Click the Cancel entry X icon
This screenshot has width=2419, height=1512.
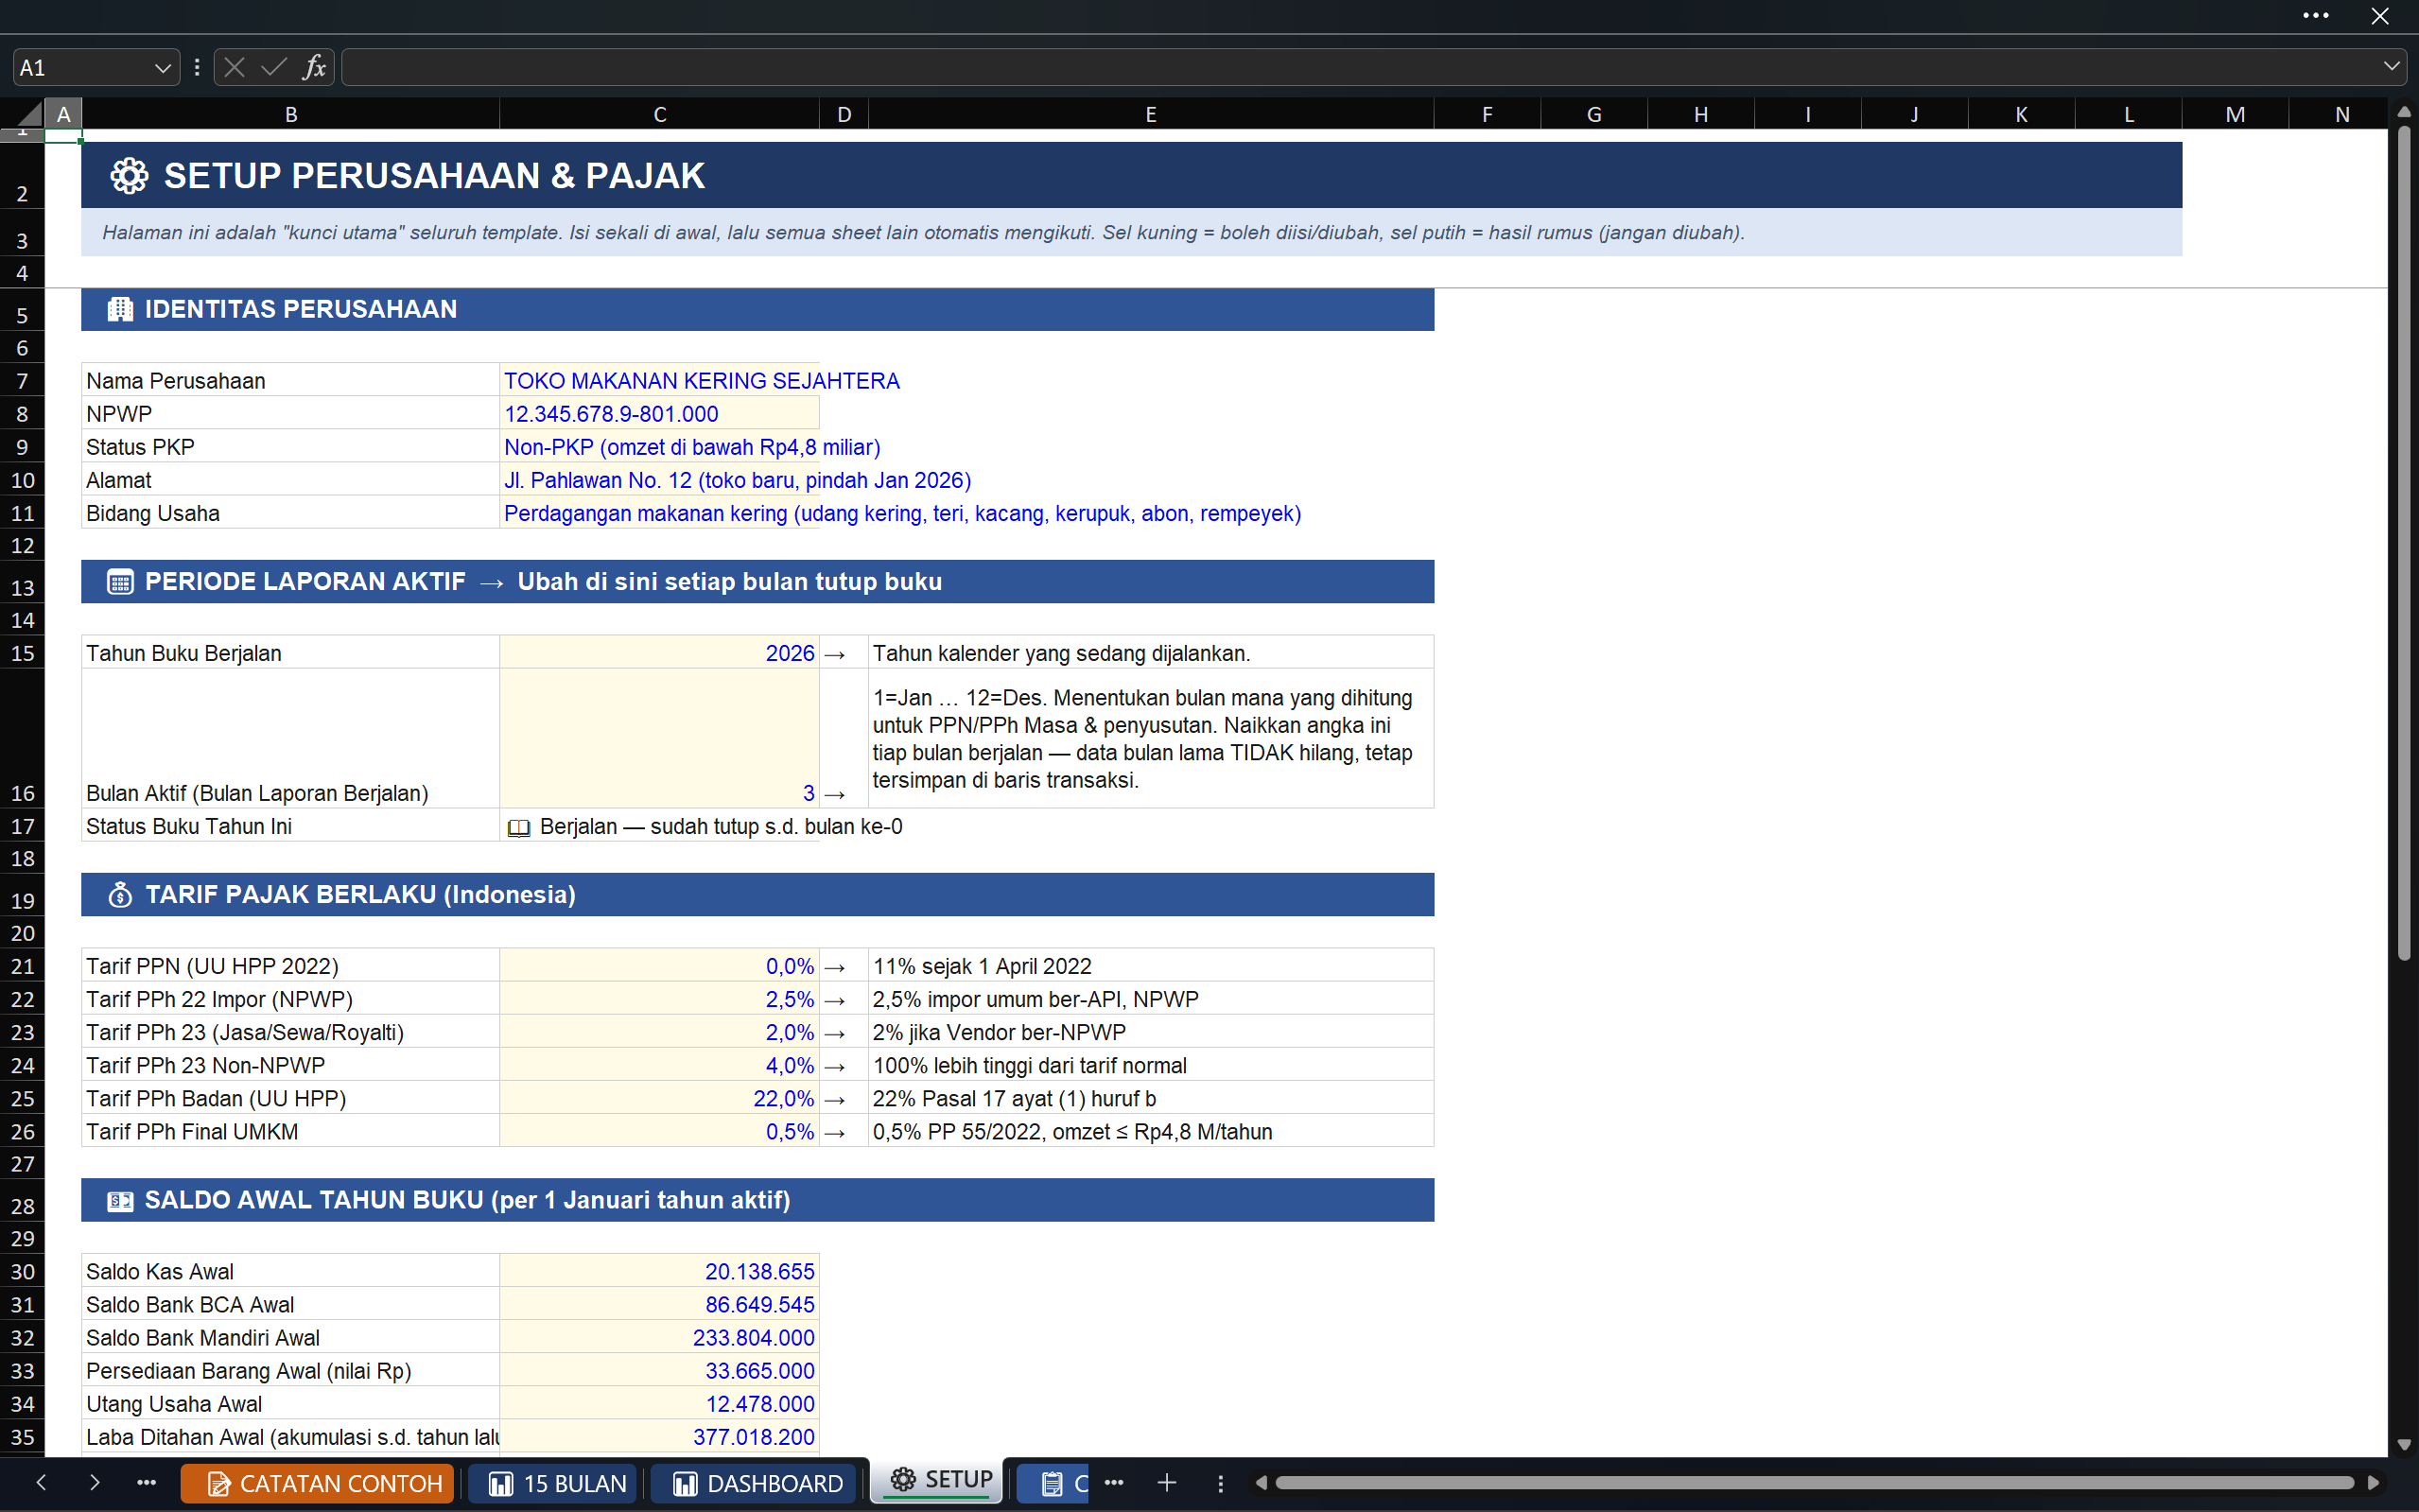[235, 67]
